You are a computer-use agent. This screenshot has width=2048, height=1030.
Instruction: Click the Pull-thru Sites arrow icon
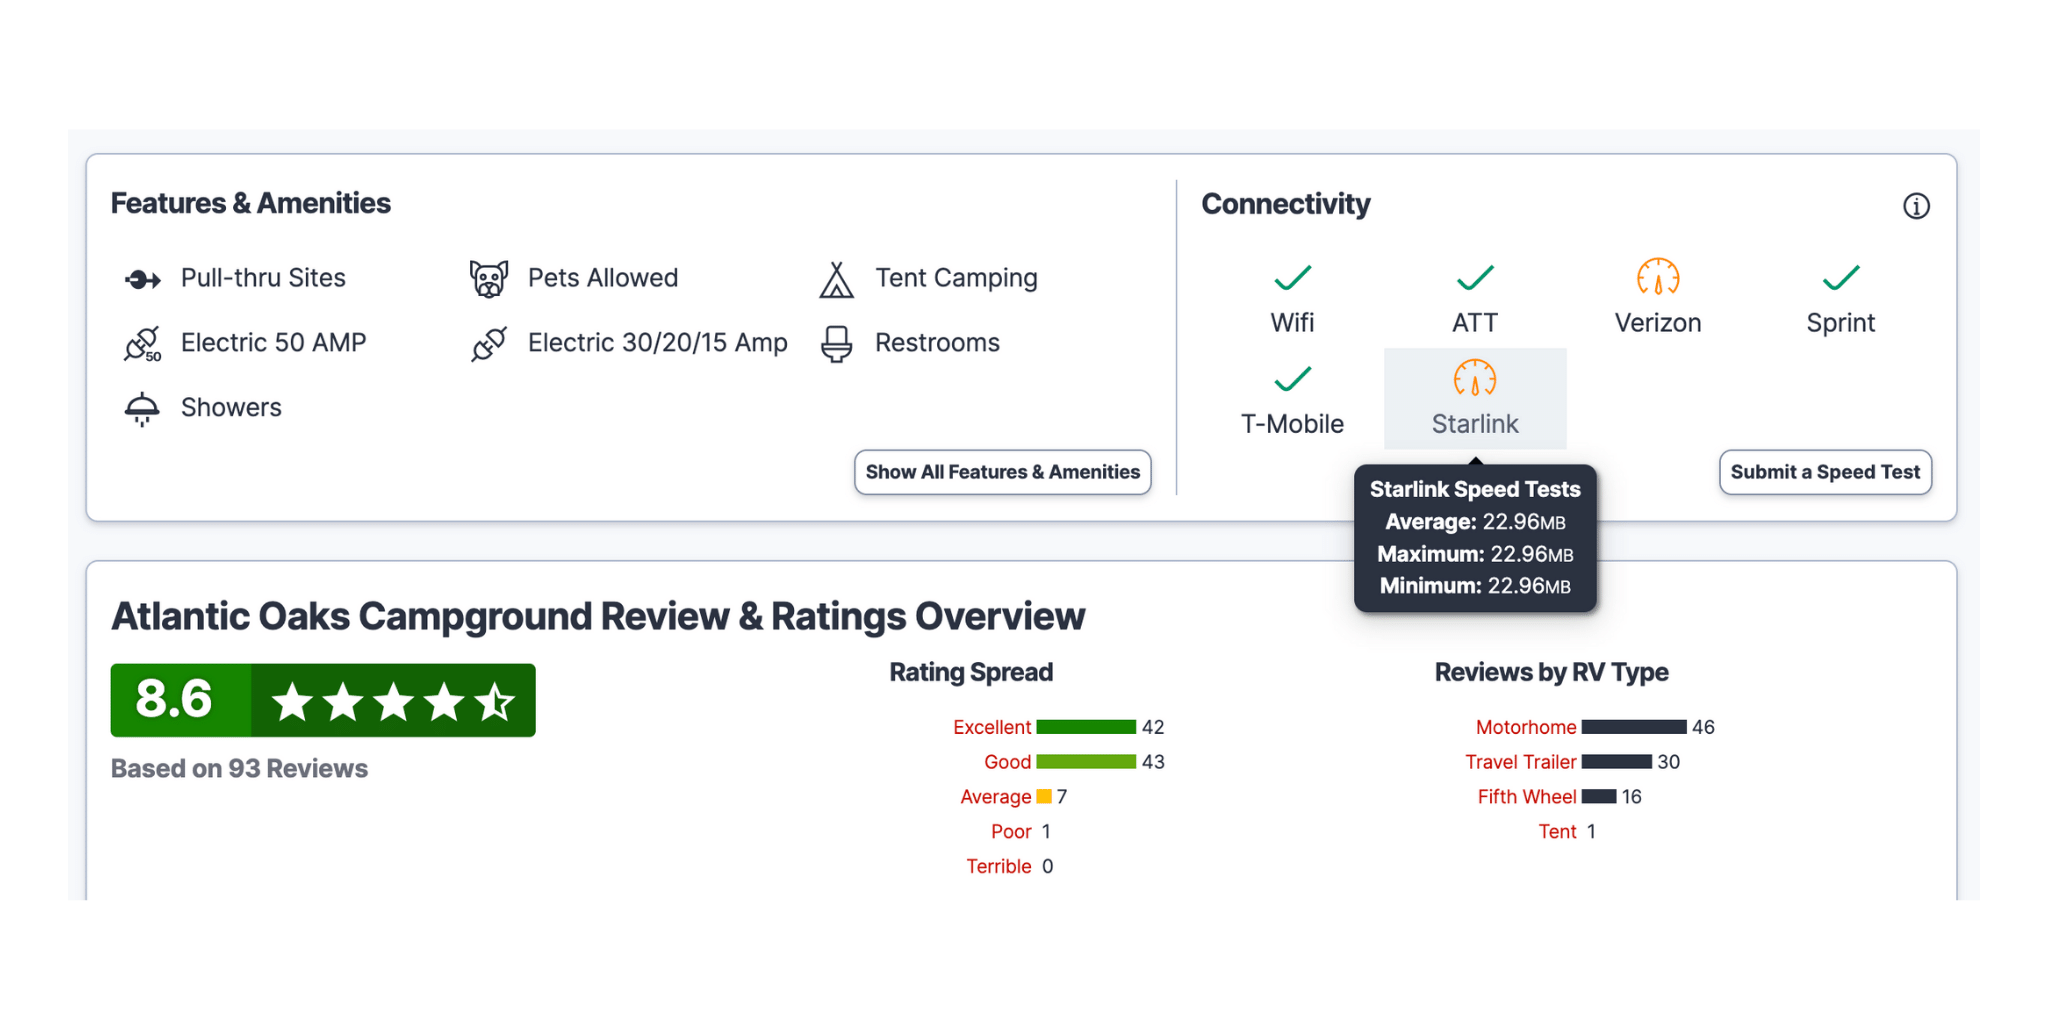[x=142, y=279]
